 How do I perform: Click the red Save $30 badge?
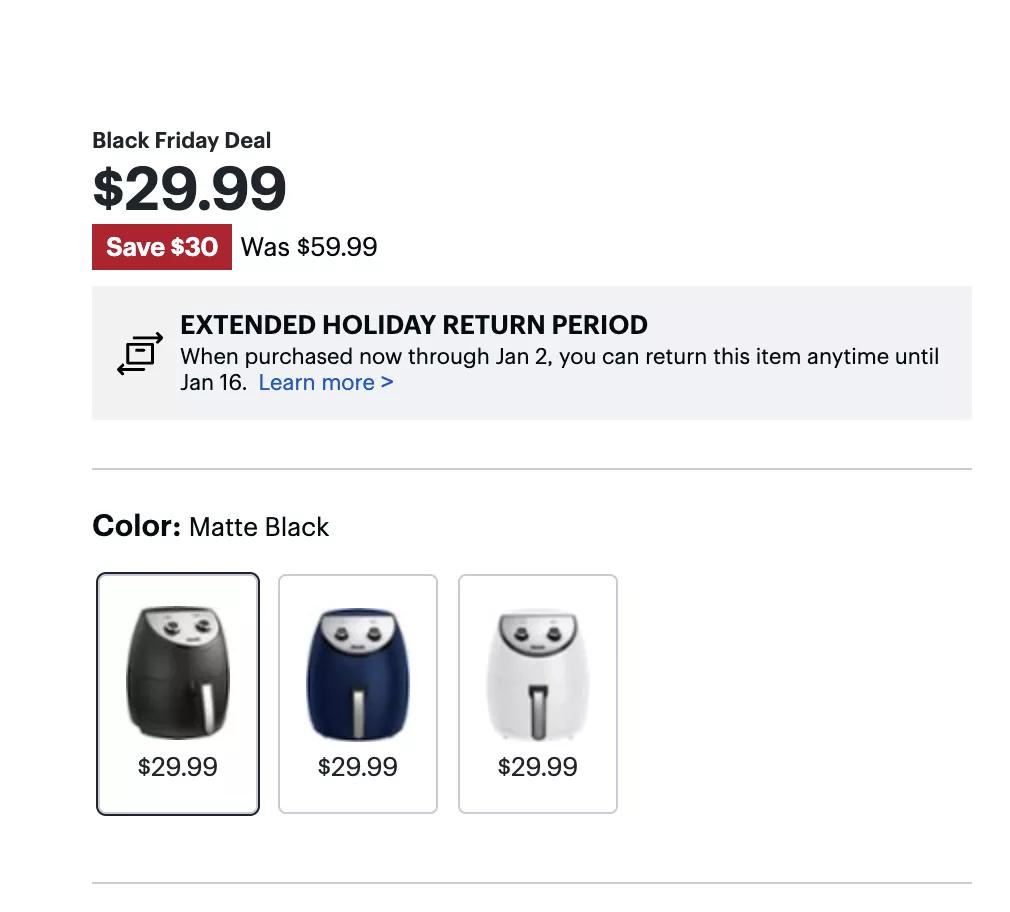pos(162,247)
